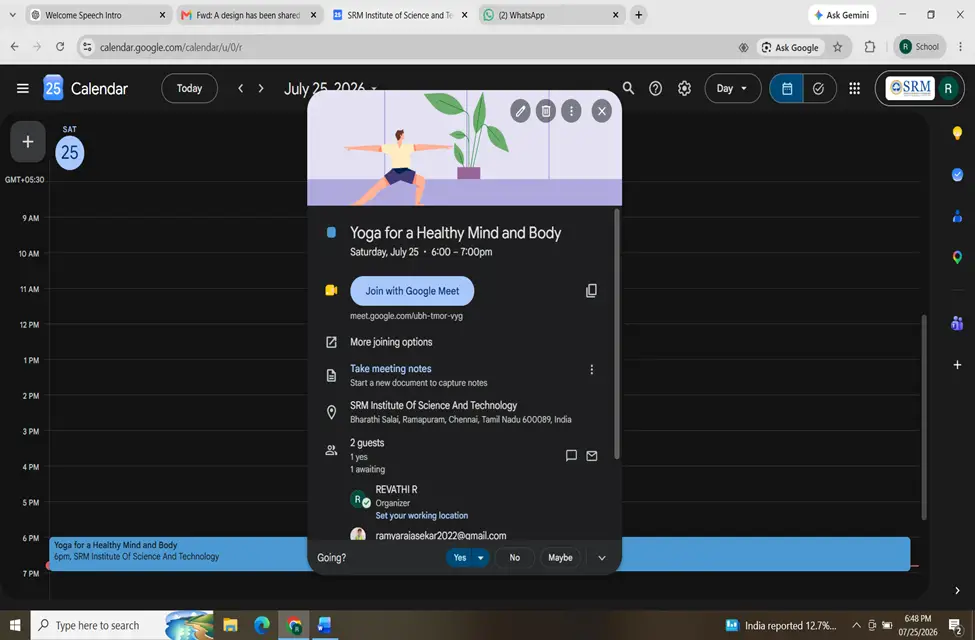Open File Explorer from the taskbar

coord(231,625)
